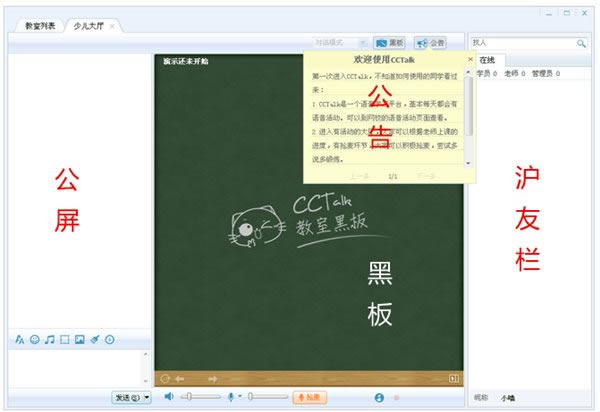Switch to the 教室列表 tab

tap(40, 26)
